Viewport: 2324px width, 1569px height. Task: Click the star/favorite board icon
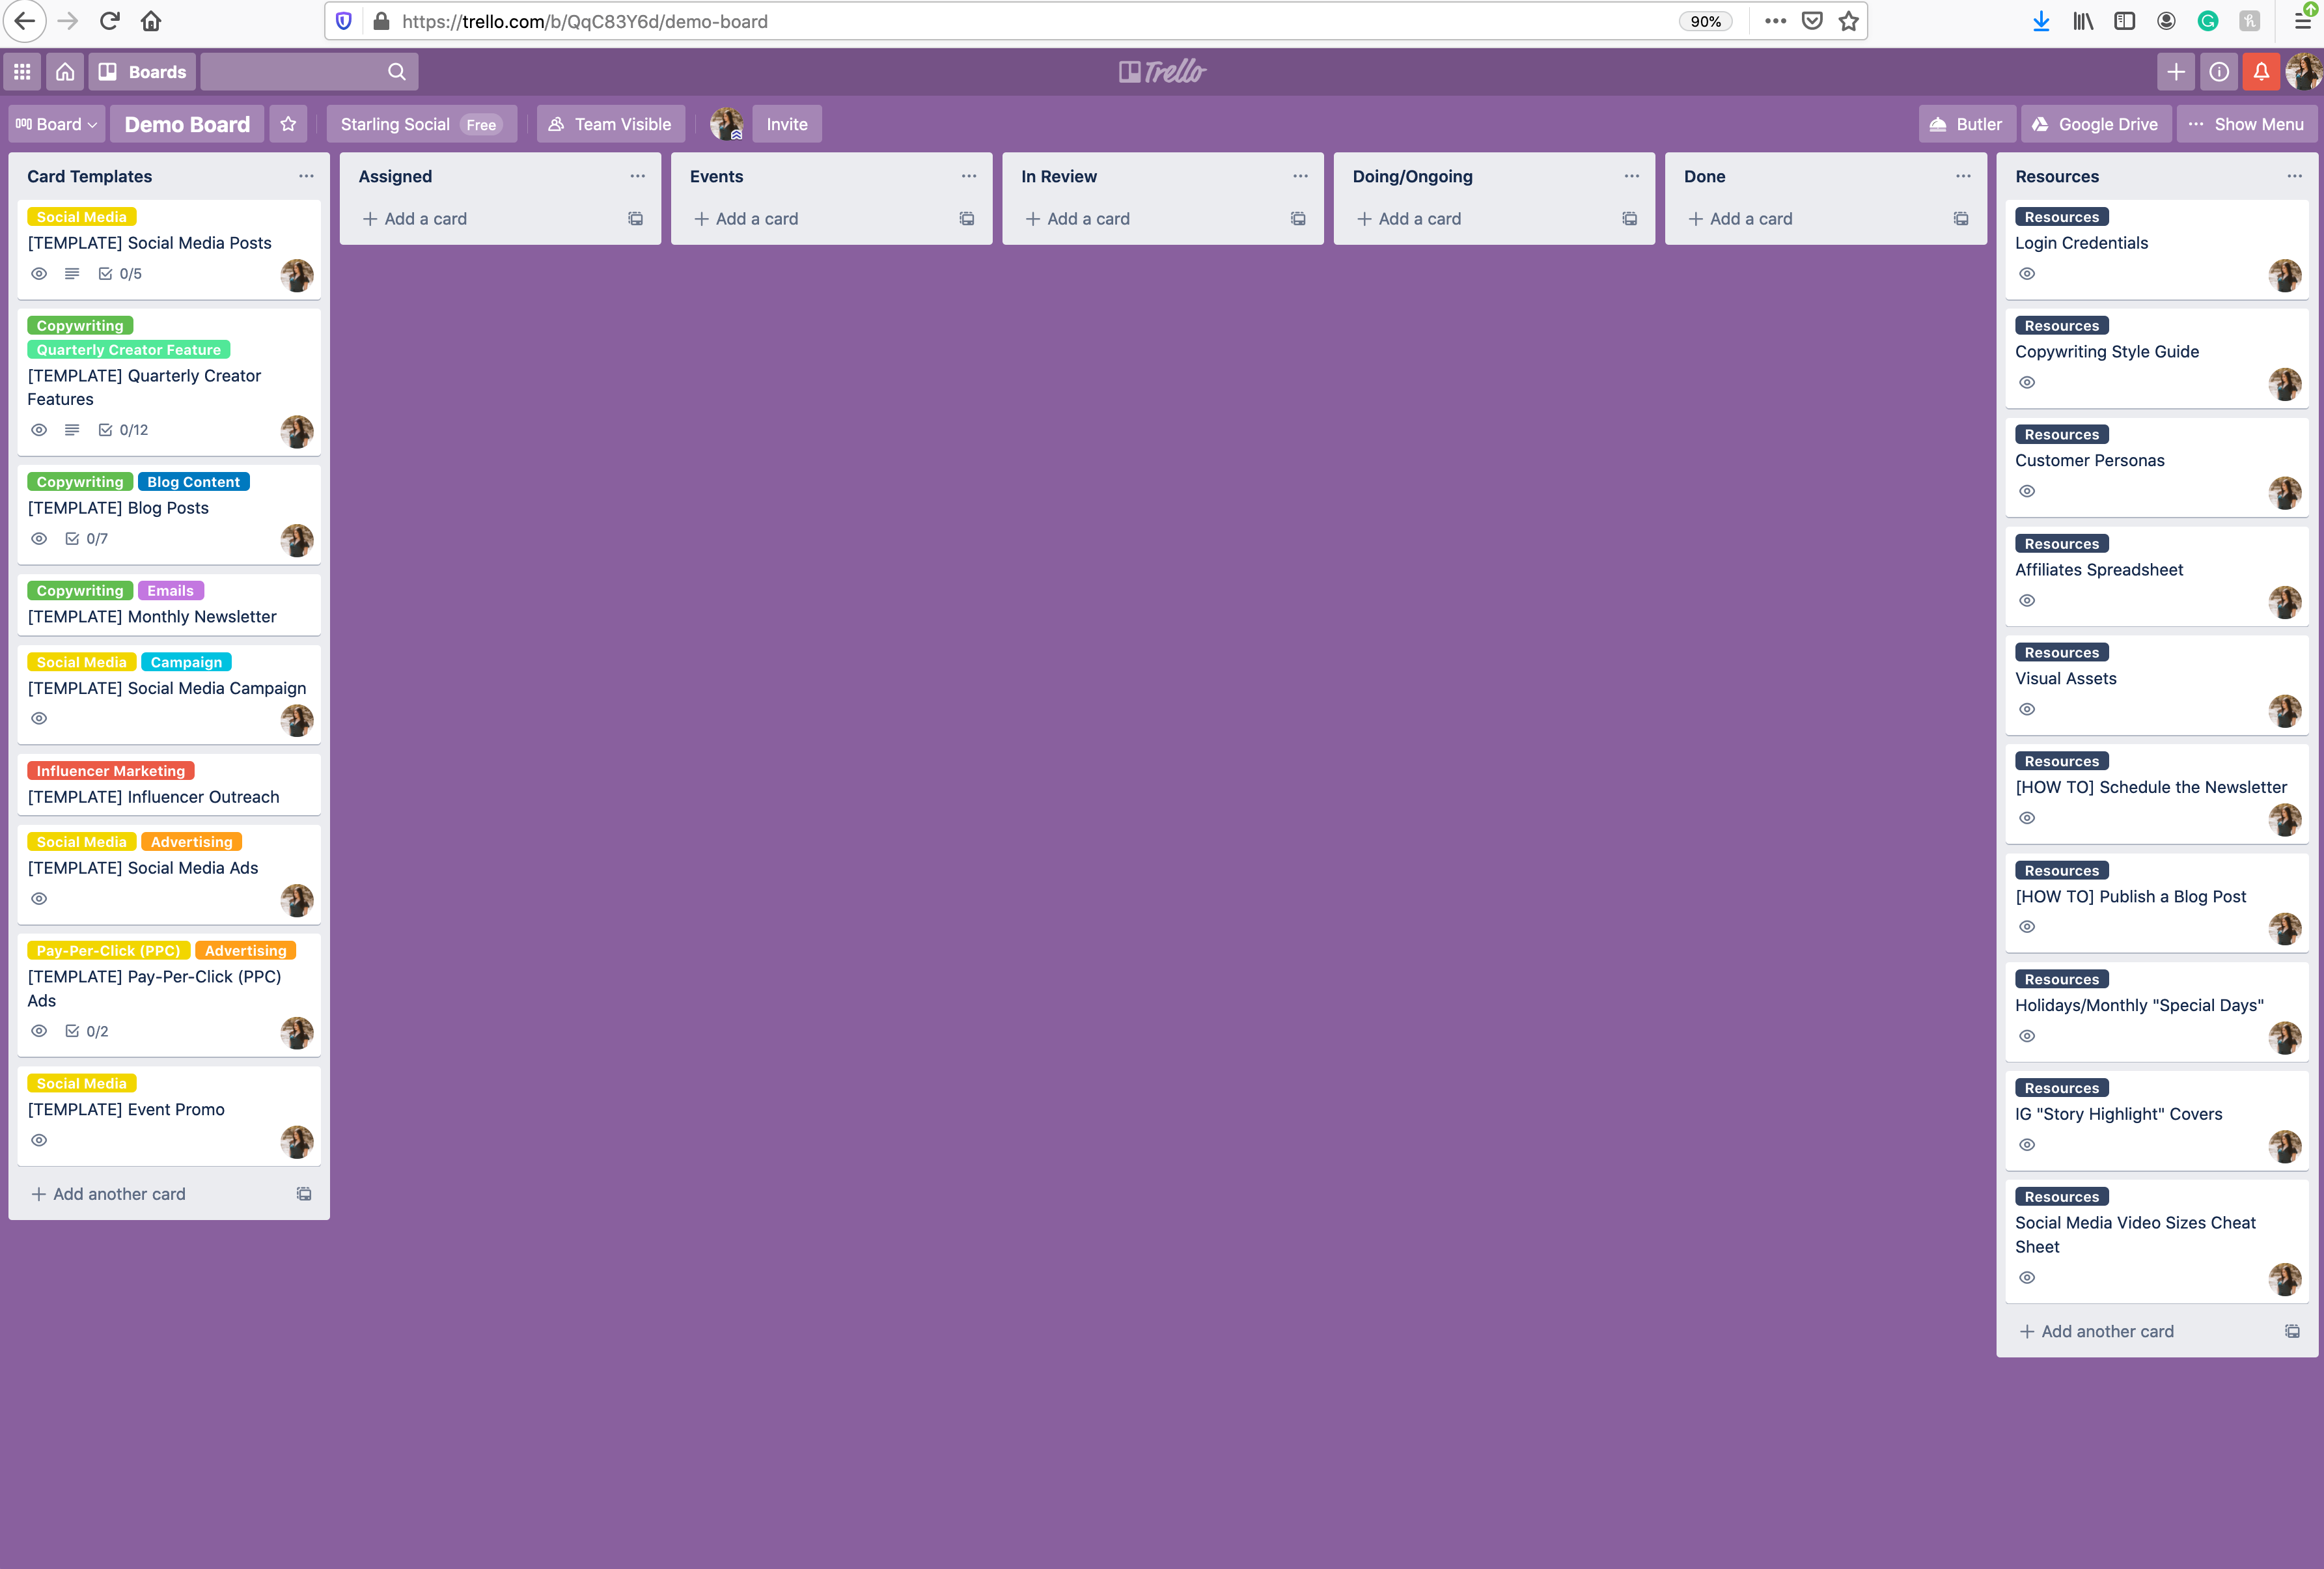click(x=289, y=122)
